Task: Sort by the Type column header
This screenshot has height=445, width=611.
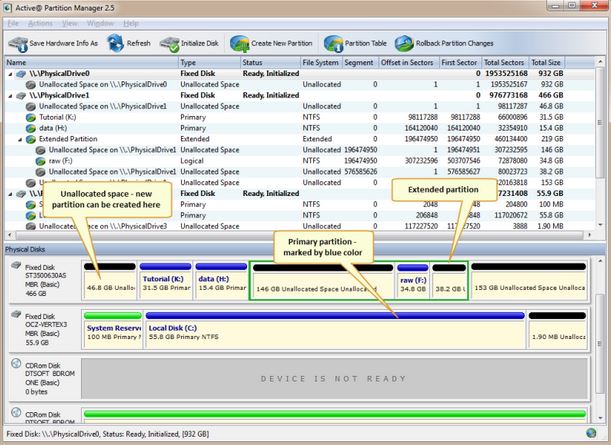Action: 210,62
